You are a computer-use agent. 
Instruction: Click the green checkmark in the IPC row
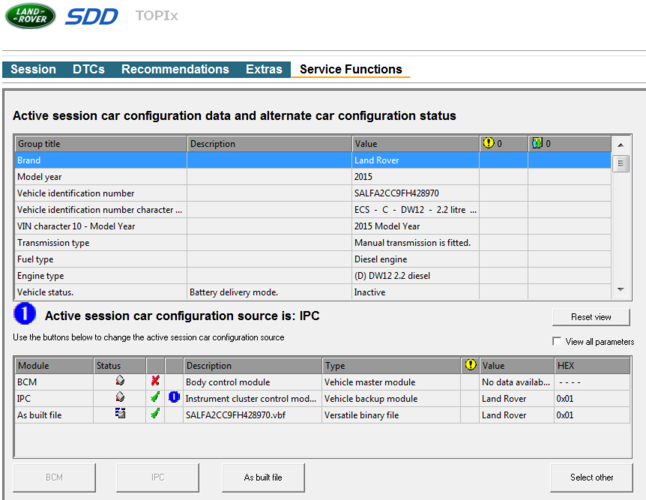tap(155, 397)
